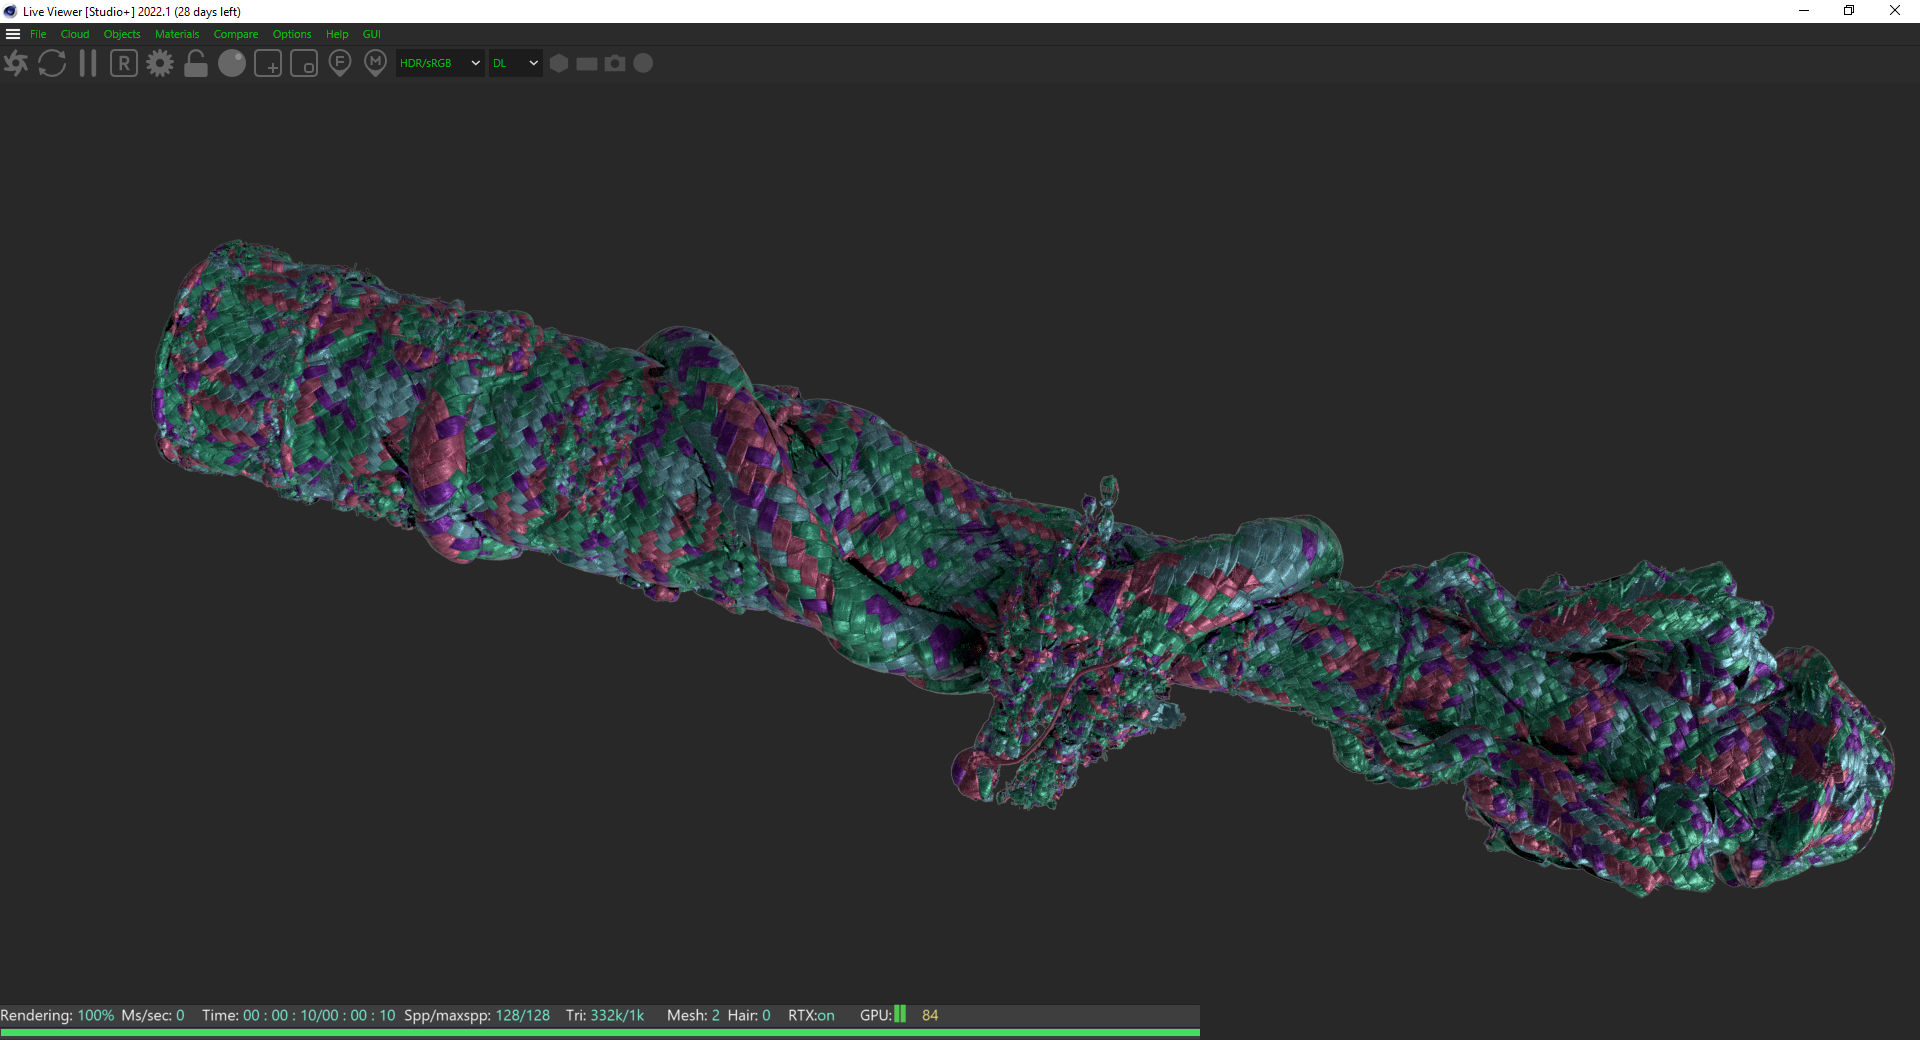The image size is (1920, 1040).
Task: Click the R reset render data icon
Action: (x=124, y=64)
